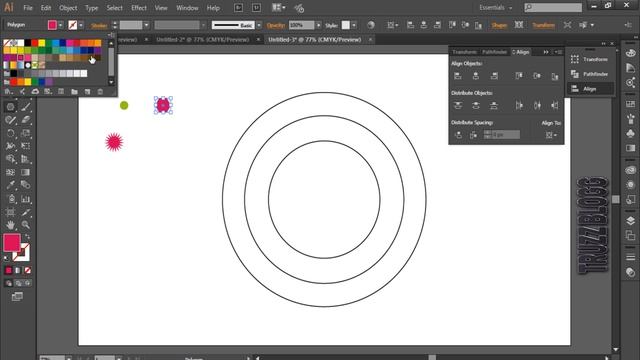Click Horizontal Distribute Center in Align panel
Screen dimensions: 640x360
(x=537, y=106)
